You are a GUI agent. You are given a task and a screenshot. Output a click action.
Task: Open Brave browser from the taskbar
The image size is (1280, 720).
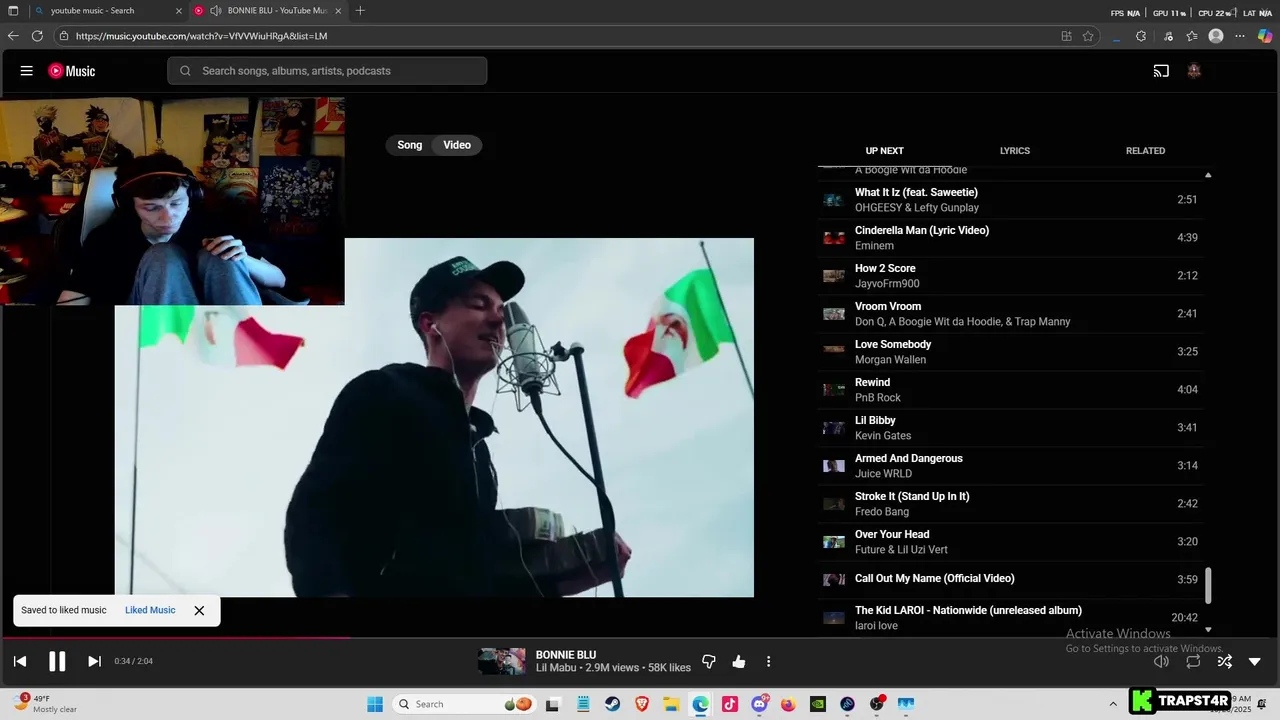(x=641, y=704)
